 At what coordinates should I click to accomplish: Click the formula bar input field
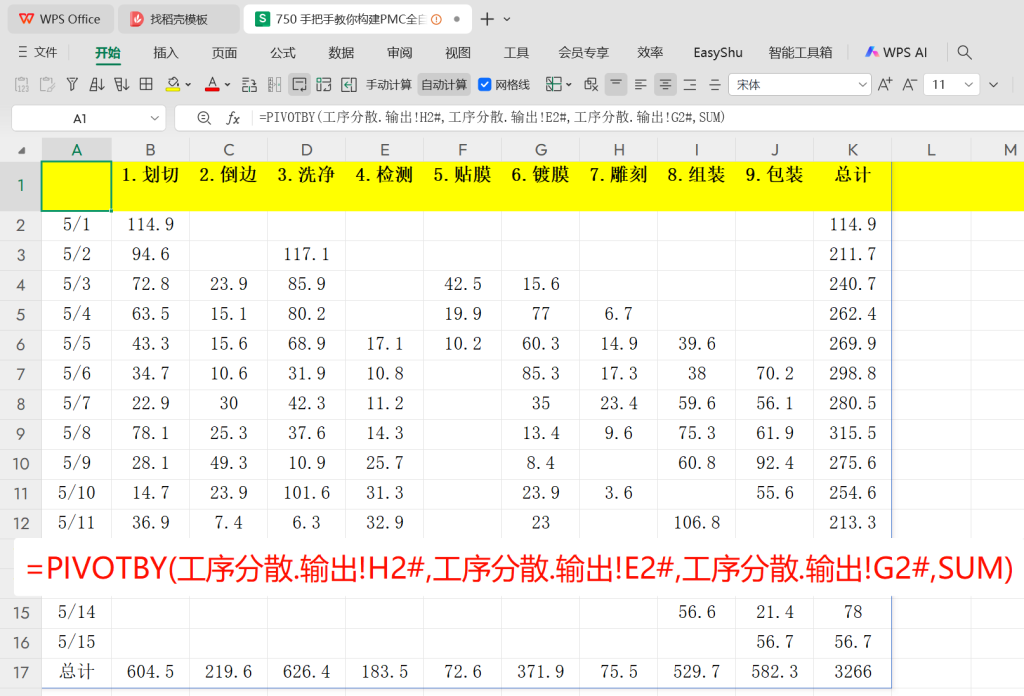[x=637, y=118]
